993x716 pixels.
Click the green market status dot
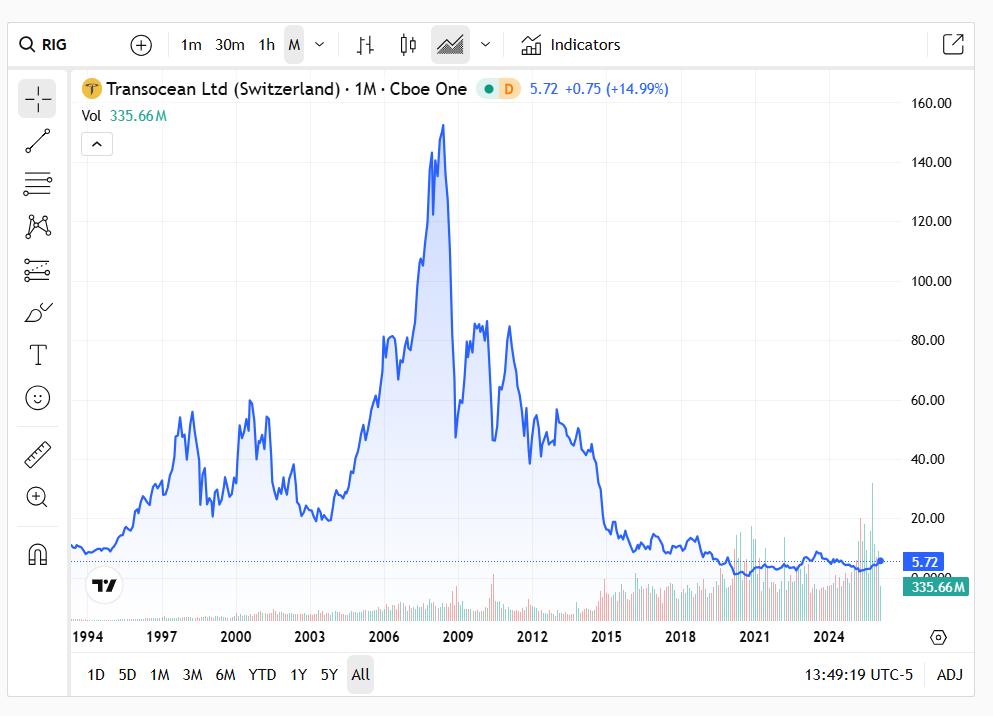coord(488,89)
